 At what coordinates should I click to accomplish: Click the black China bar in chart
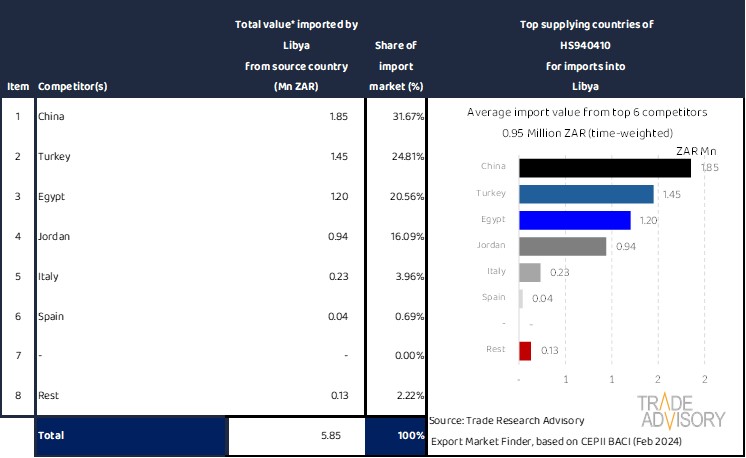[604, 168]
